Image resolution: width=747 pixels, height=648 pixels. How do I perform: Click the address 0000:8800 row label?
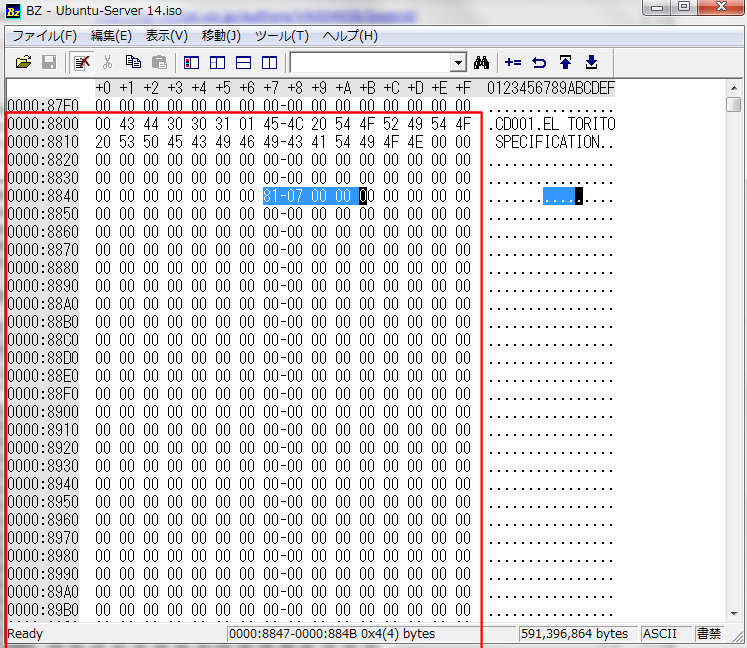43,124
